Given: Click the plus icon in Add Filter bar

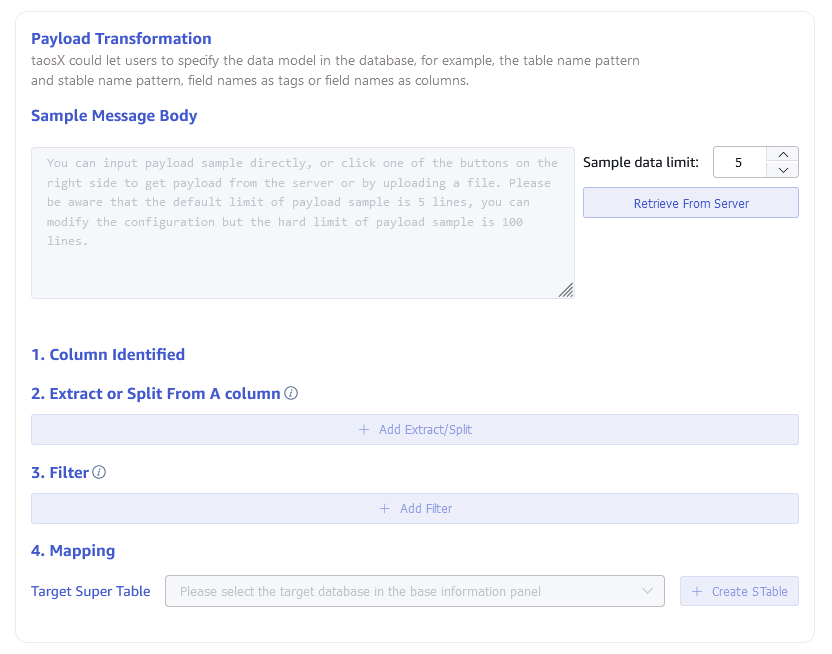Looking at the screenshot, I should tap(385, 509).
